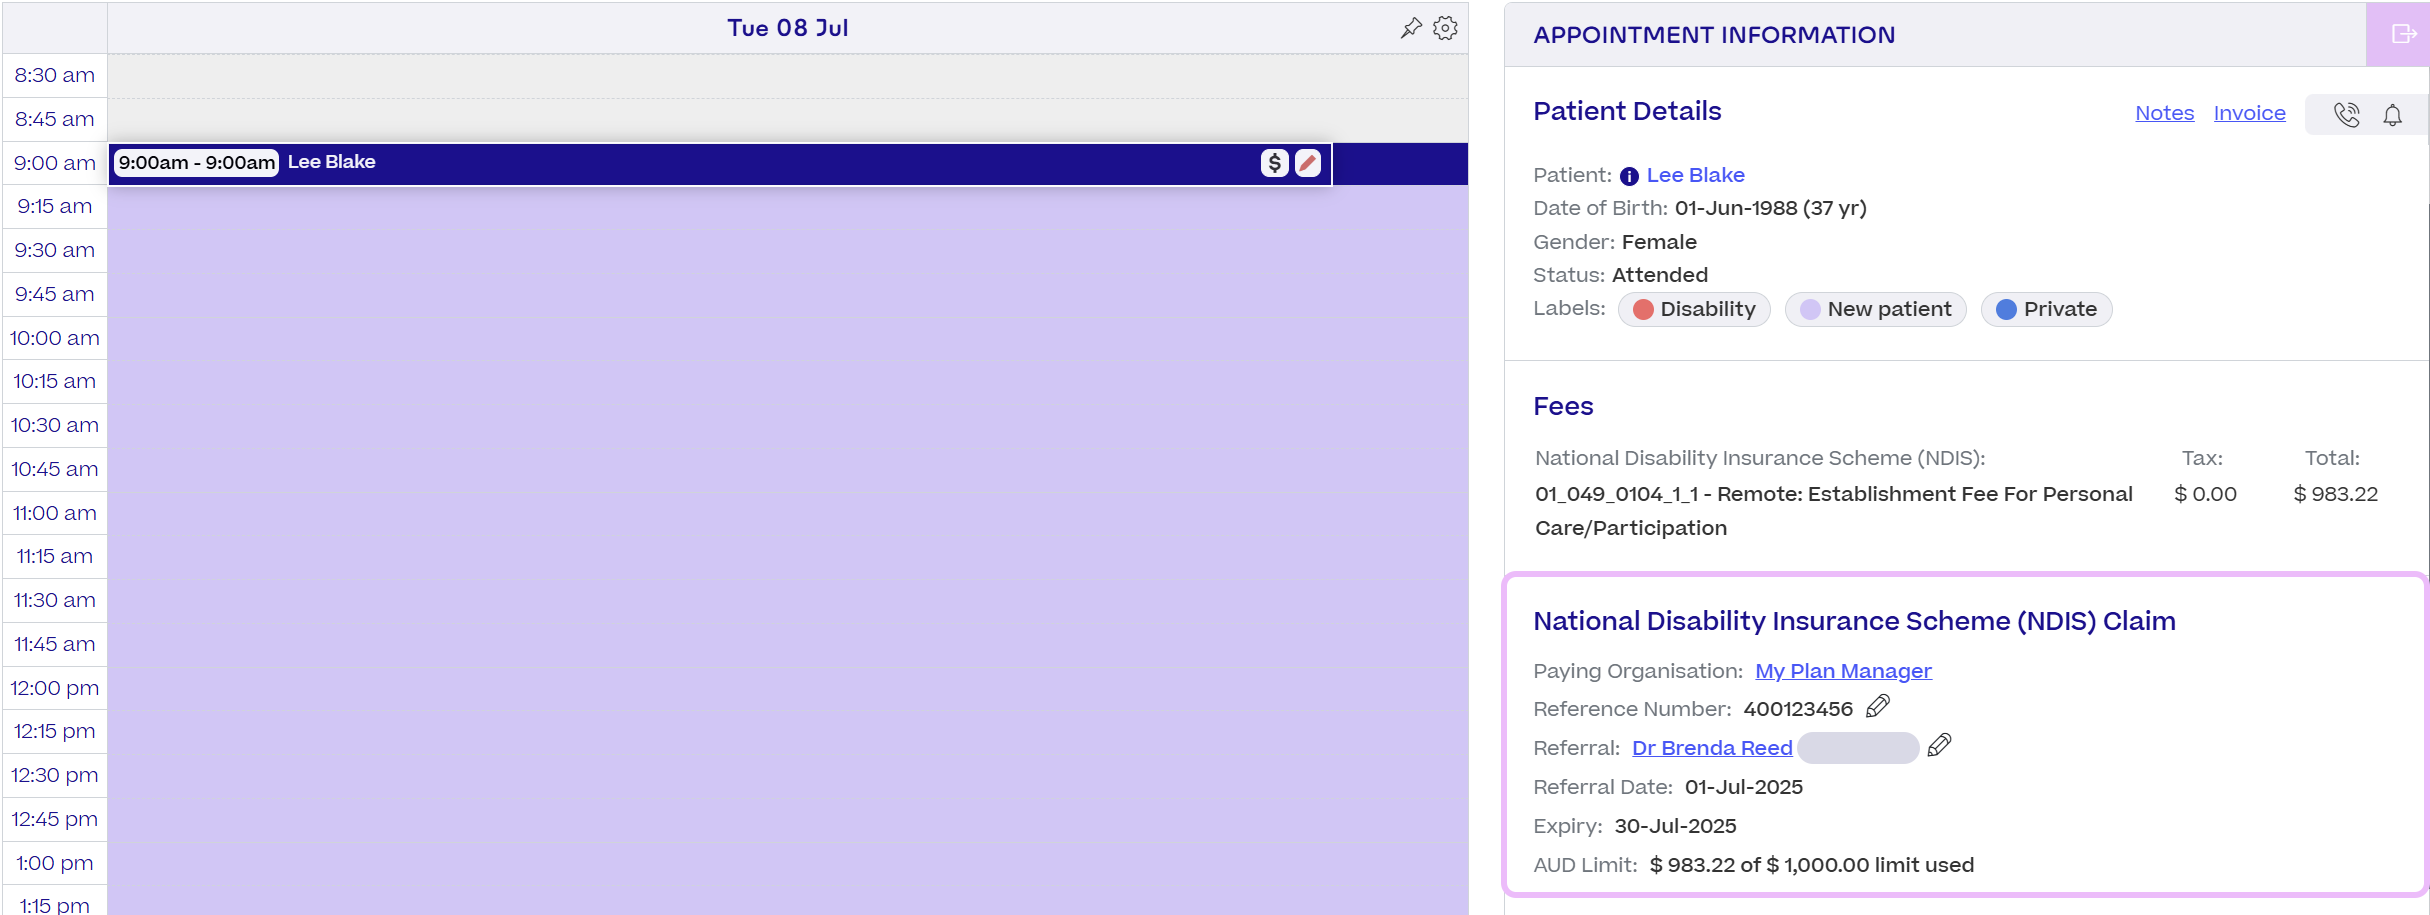
Task: Click the Fees section heading
Action: click(x=1563, y=406)
